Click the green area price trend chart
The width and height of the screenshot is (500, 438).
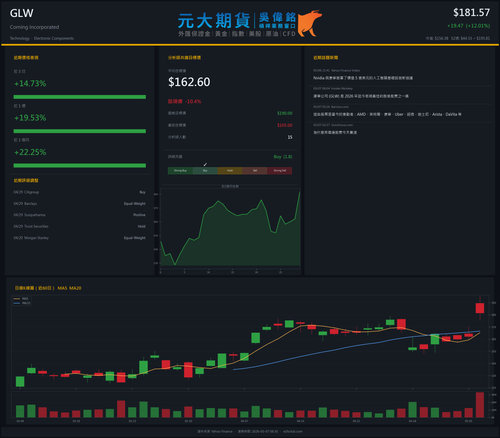[230, 230]
